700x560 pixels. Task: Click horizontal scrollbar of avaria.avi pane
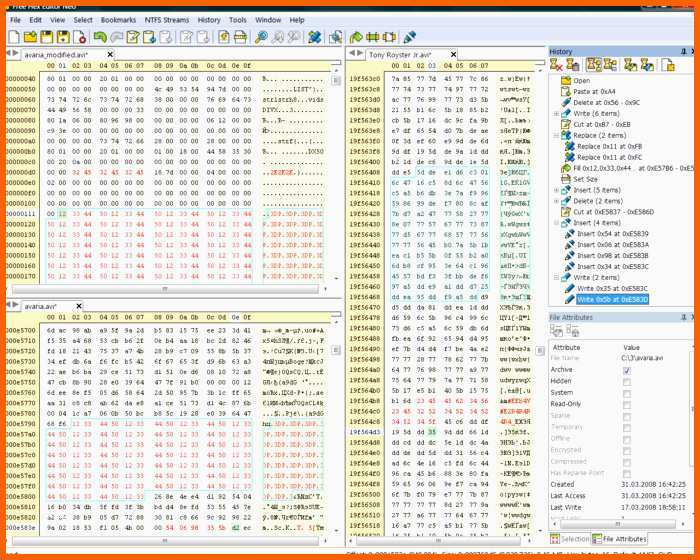(165, 541)
